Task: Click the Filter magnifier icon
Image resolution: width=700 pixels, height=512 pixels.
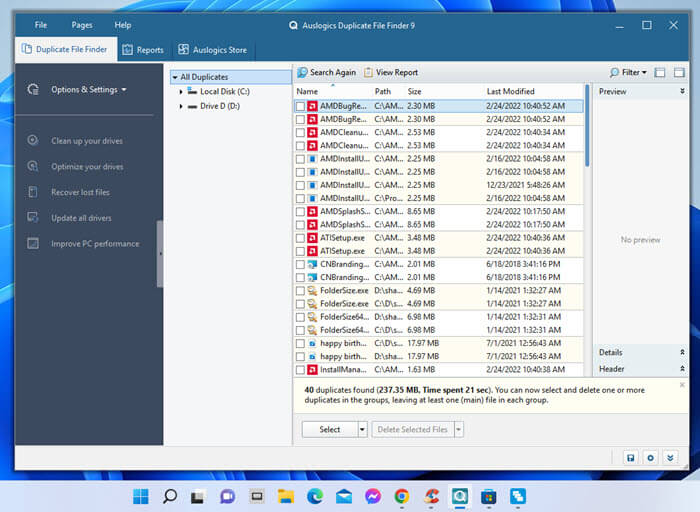Action: (614, 72)
